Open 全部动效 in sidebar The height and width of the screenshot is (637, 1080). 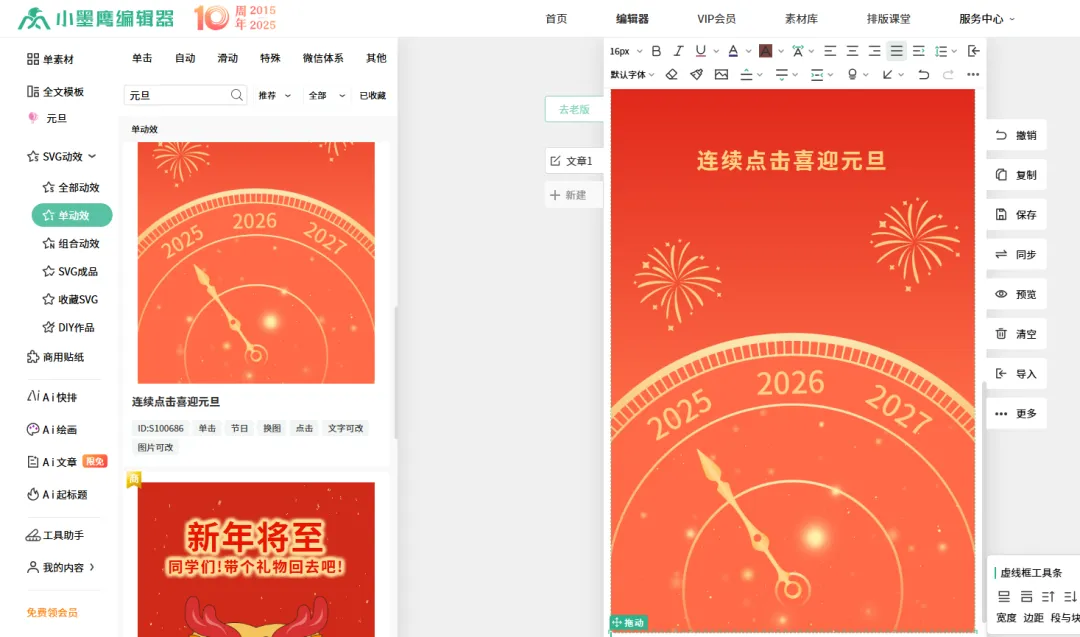coord(71,187)
